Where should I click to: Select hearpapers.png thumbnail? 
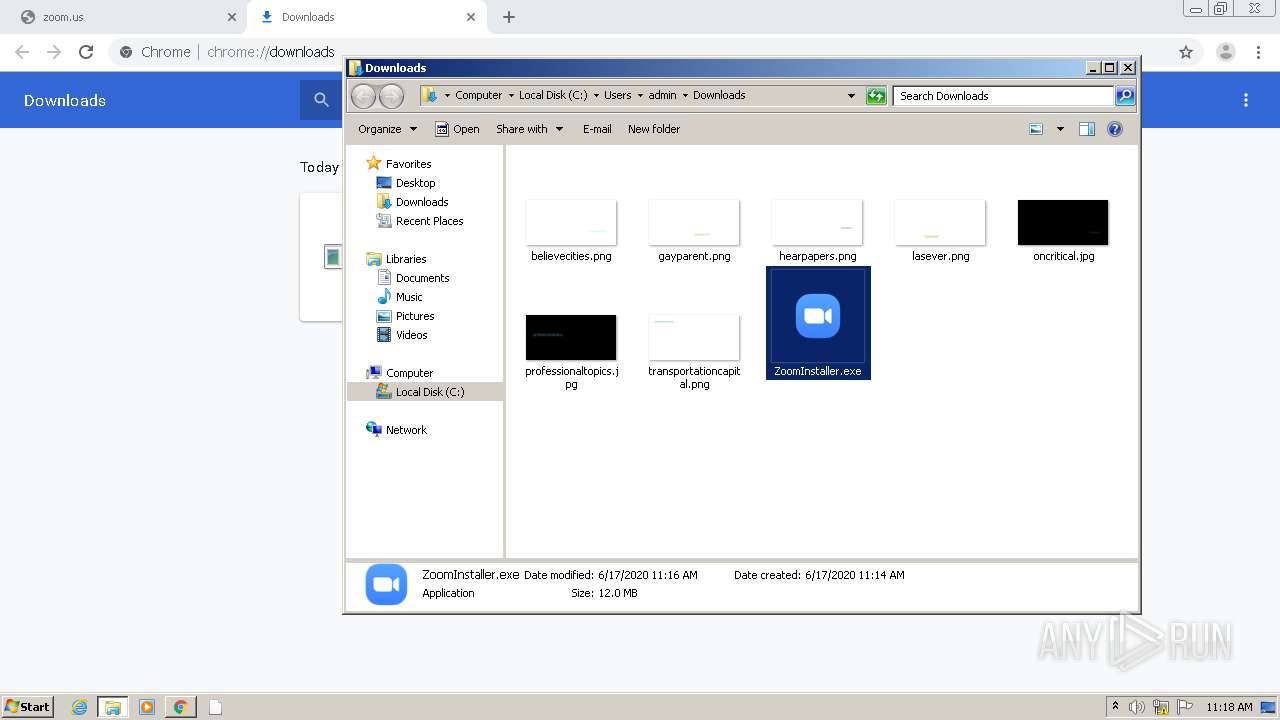[x=817, y=222]
